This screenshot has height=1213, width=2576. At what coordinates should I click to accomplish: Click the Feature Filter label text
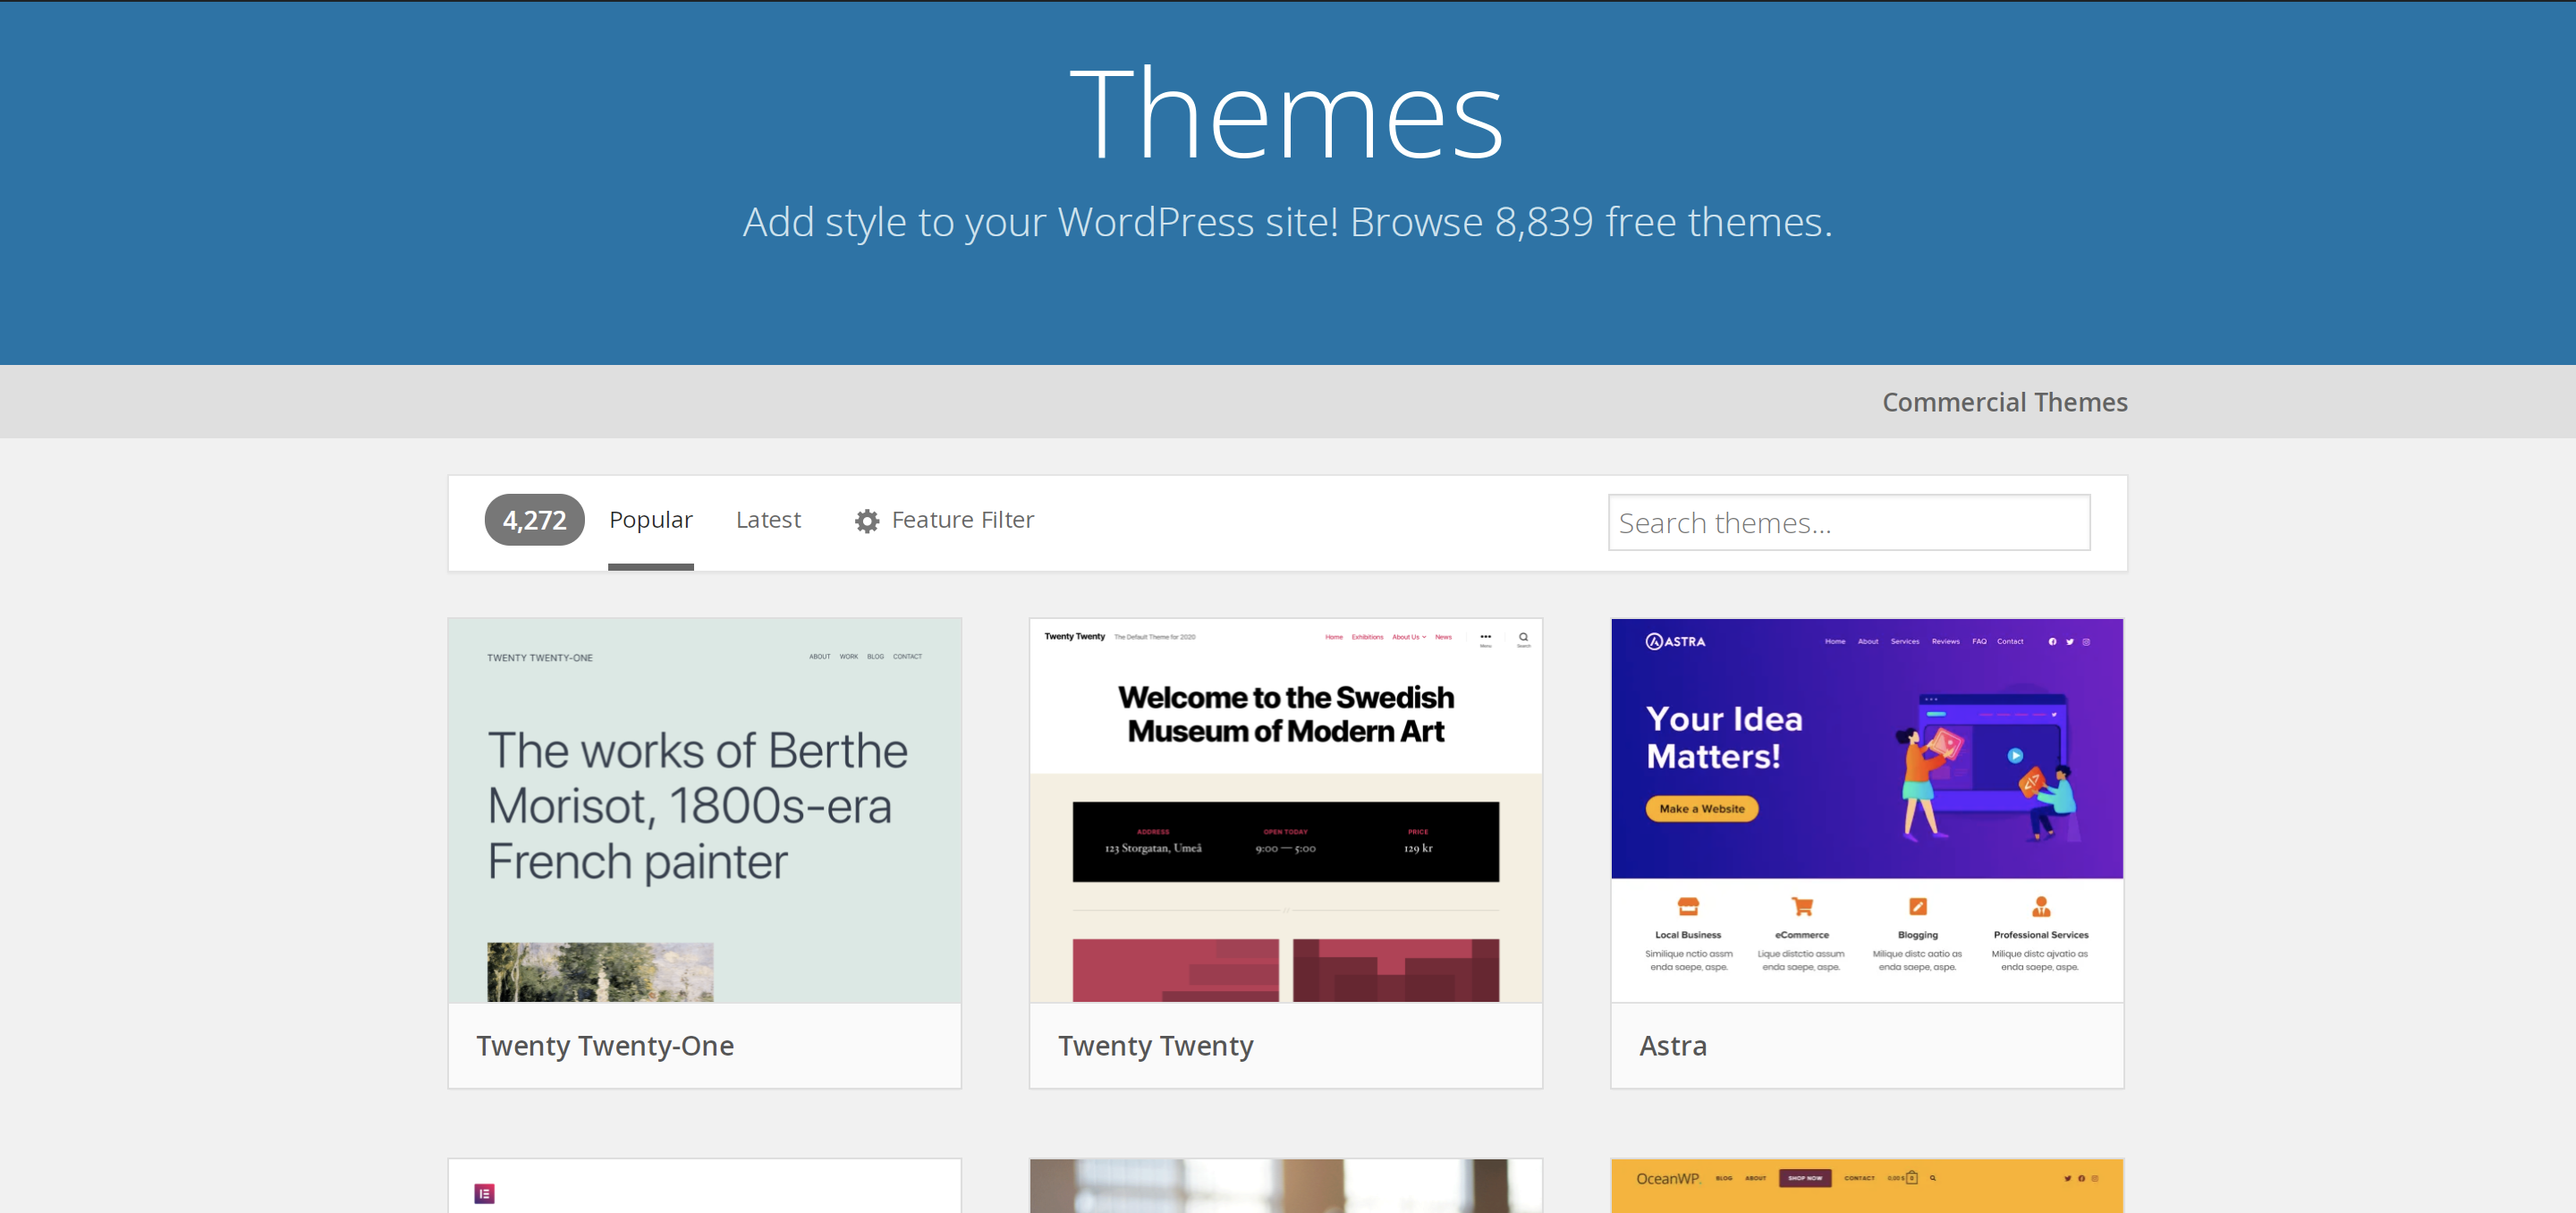(x=961, y=520)
